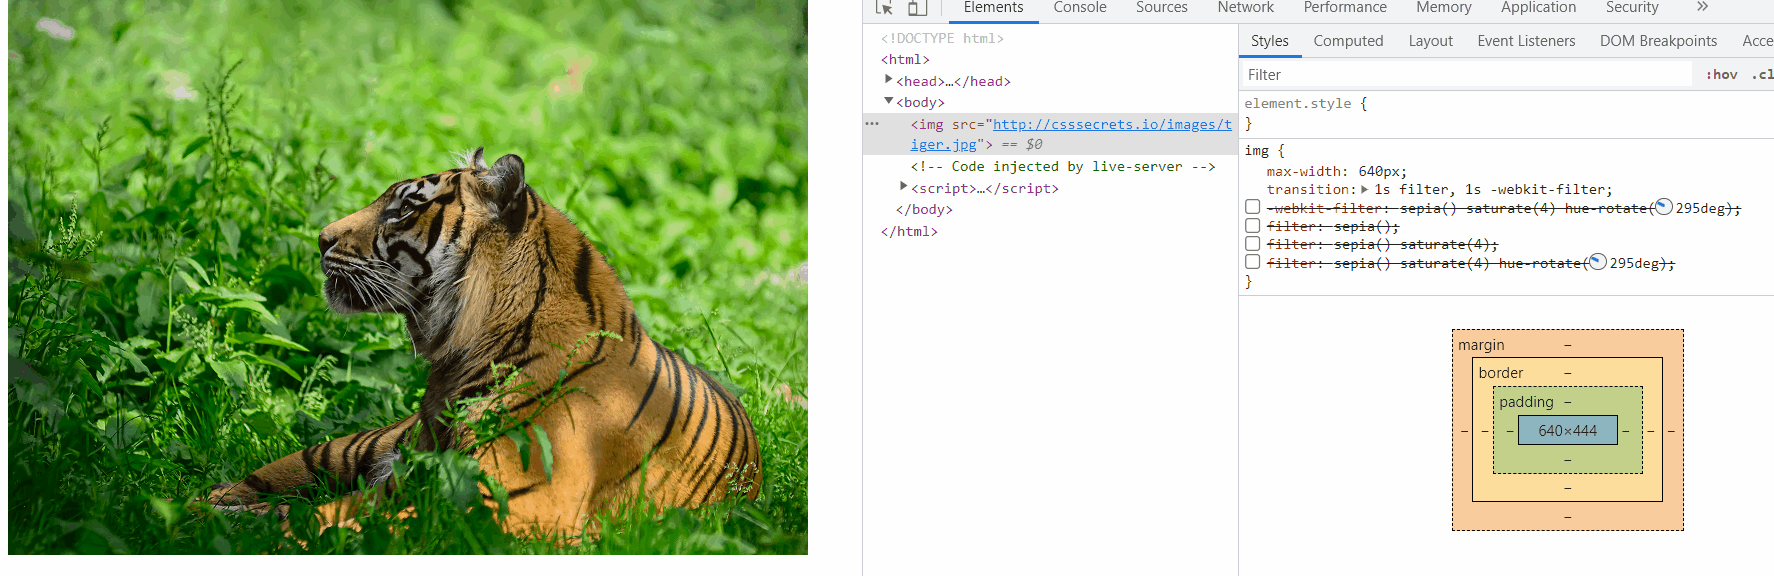Select the 'Code injected by live-server' comment
1774x576 pixels.
click(1063, 167)
